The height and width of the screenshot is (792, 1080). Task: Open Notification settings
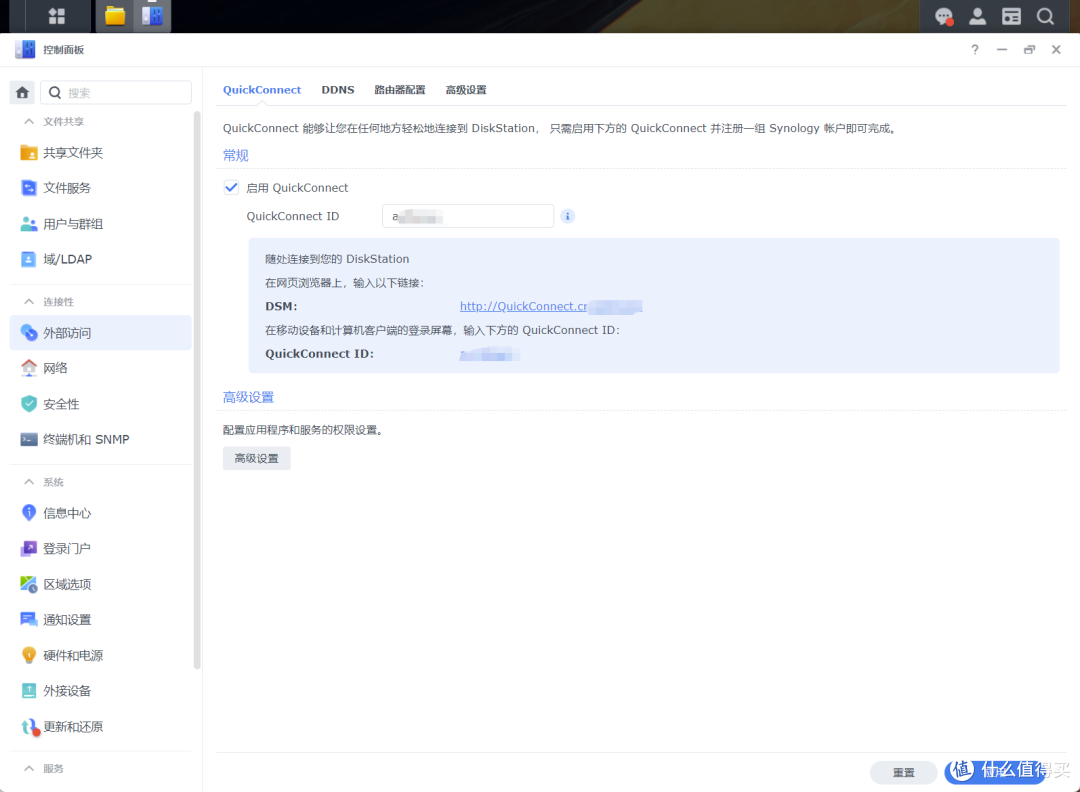point(101,620)
